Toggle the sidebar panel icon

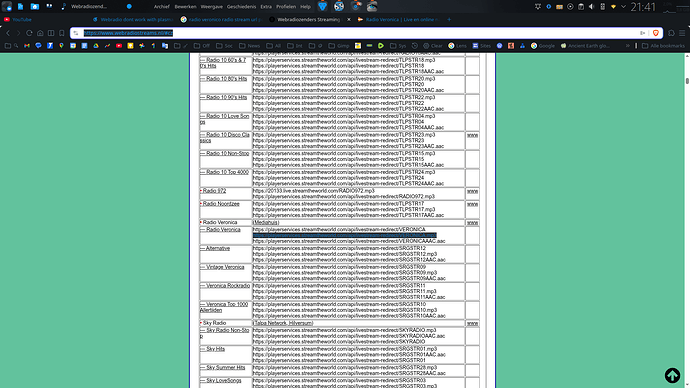[51, 33]
